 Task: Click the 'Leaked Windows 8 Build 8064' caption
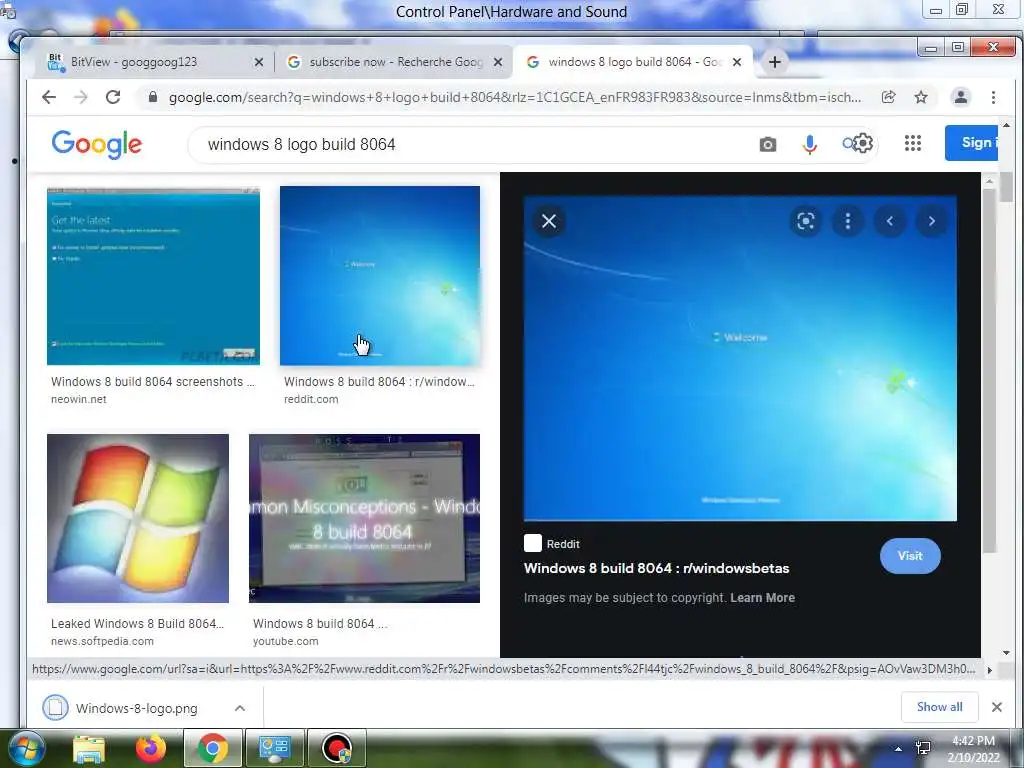coord(137,624)
